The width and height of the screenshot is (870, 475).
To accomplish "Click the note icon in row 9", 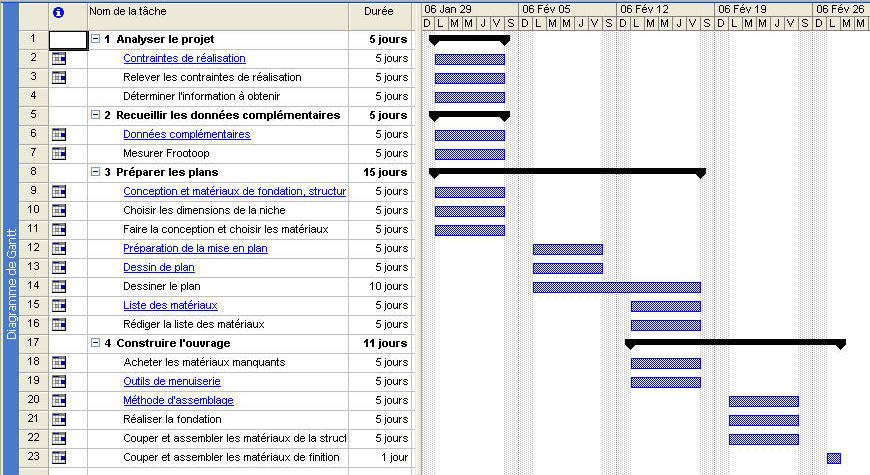I will (x=59, y=191).
